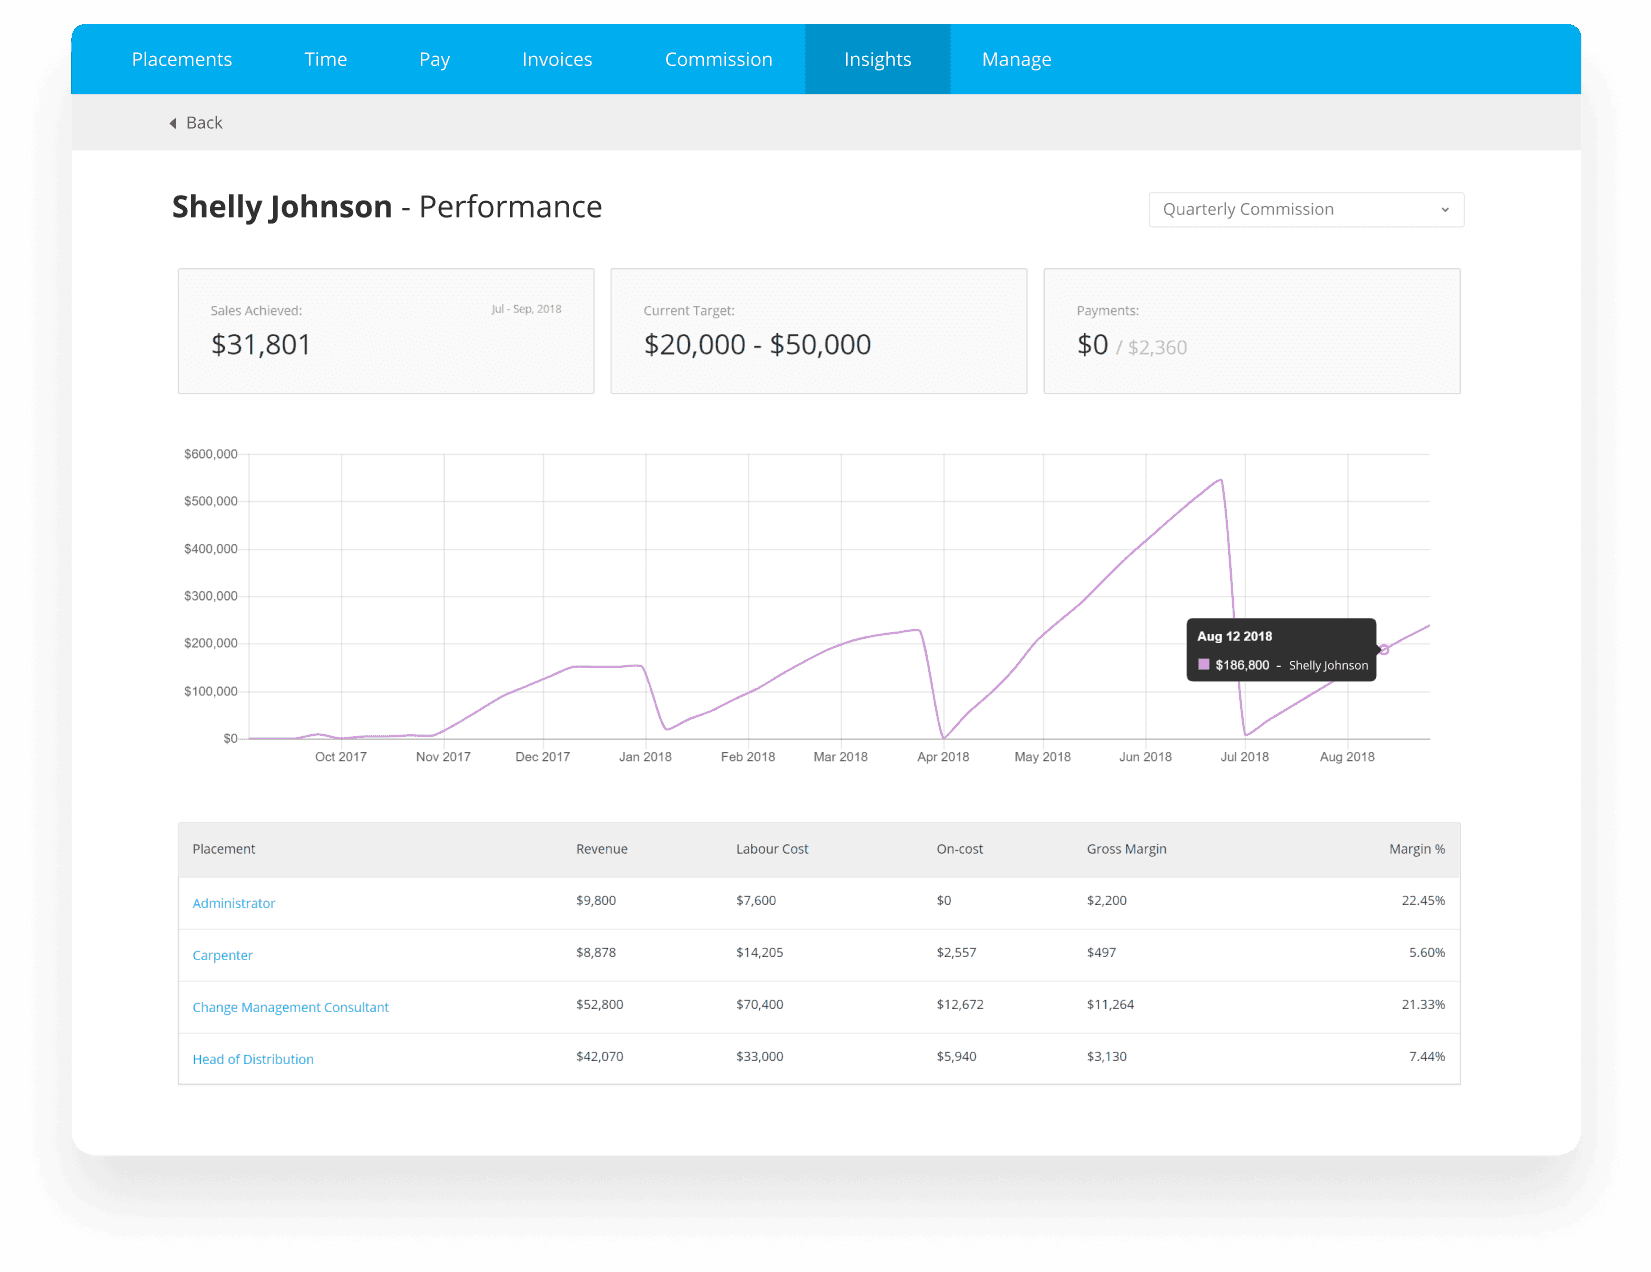
Task: Click the $8,878 revenue cell
Action: click(596, 953)
